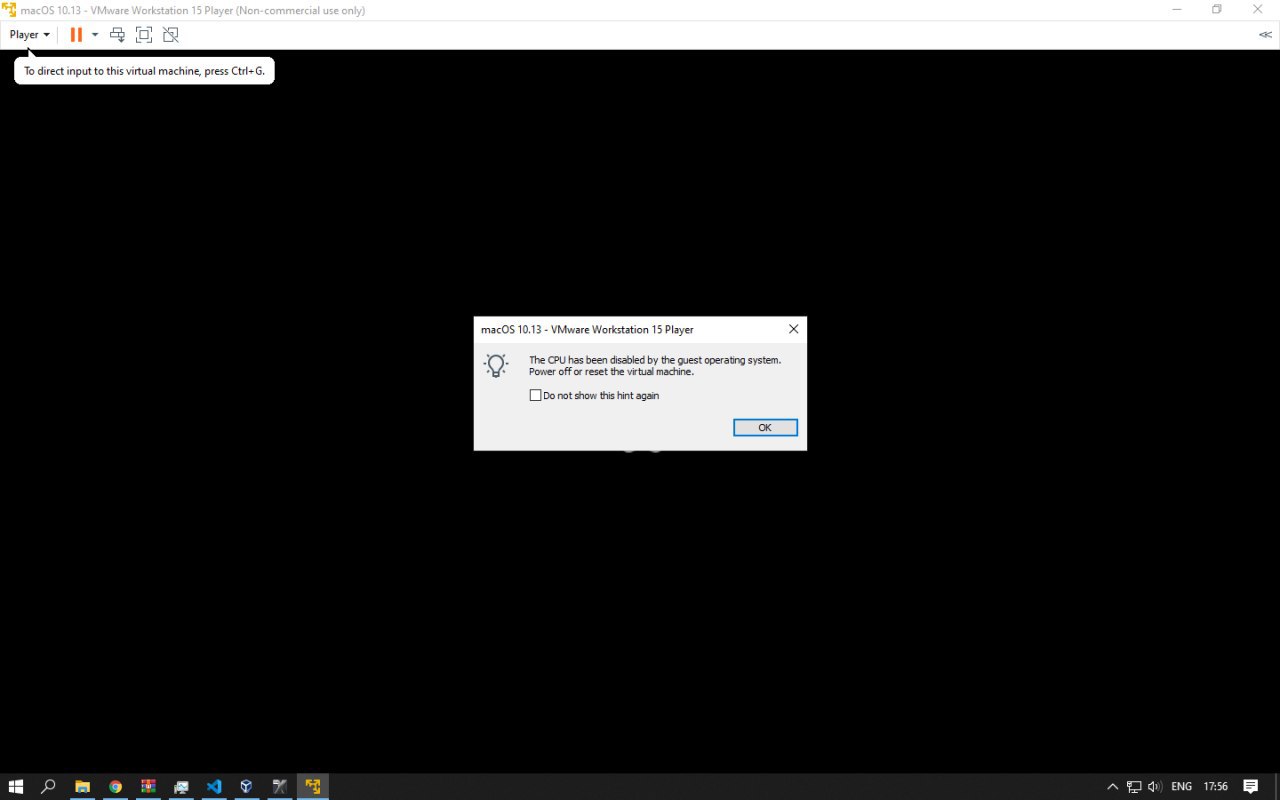Click the 'press Ctrl+G' input tooltip
This screenshot has width=1280, height=800.
[144, 71]
